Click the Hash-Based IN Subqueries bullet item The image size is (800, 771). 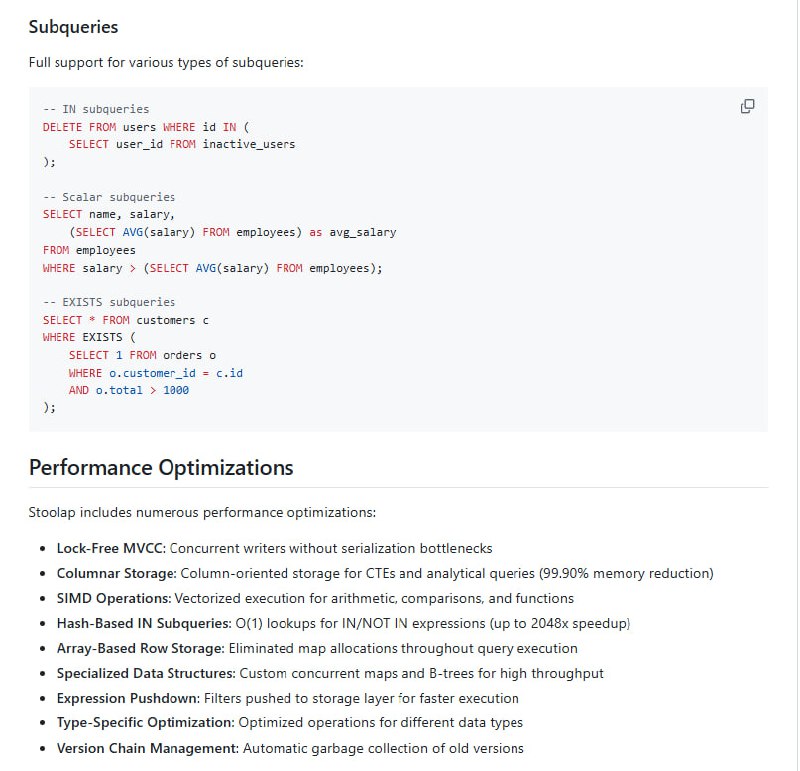tap(343, 623)
